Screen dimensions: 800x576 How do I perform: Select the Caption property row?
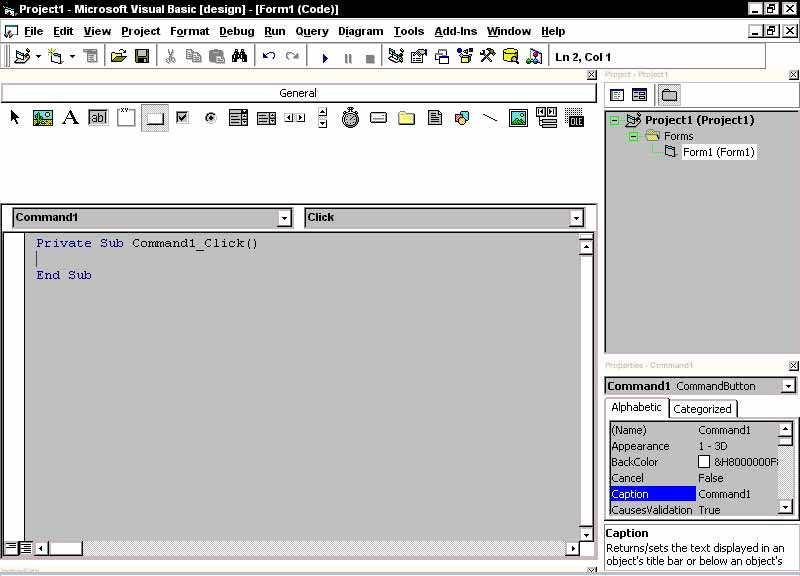coord(652,494)
